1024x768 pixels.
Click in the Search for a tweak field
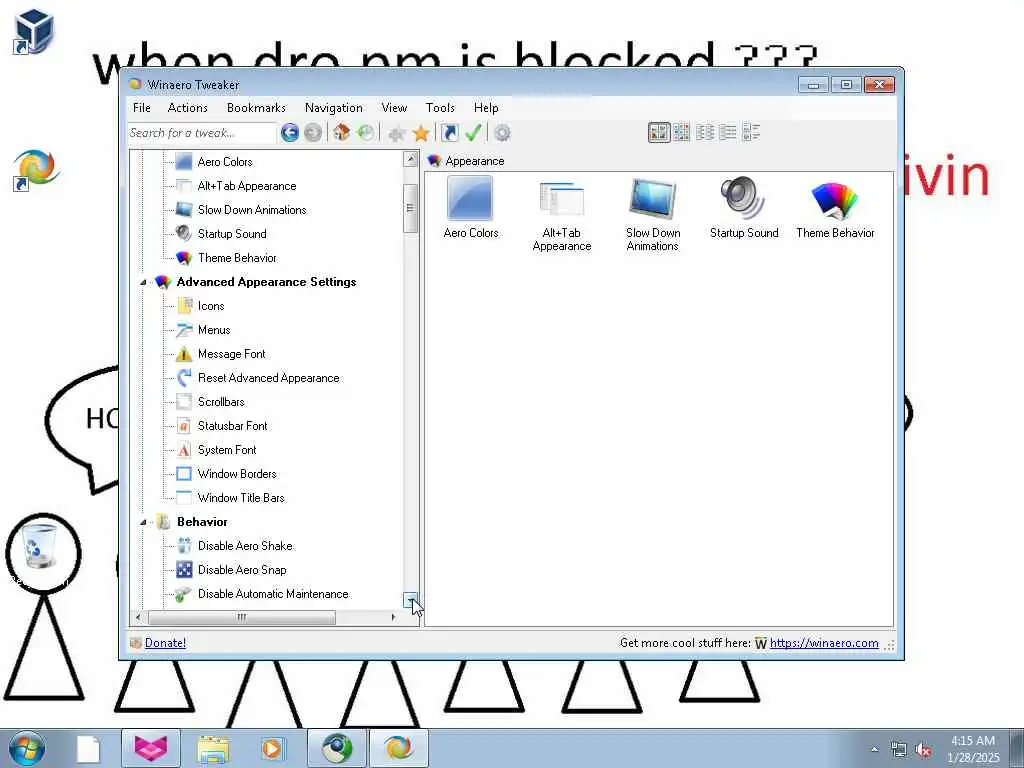tap(202, 133)
